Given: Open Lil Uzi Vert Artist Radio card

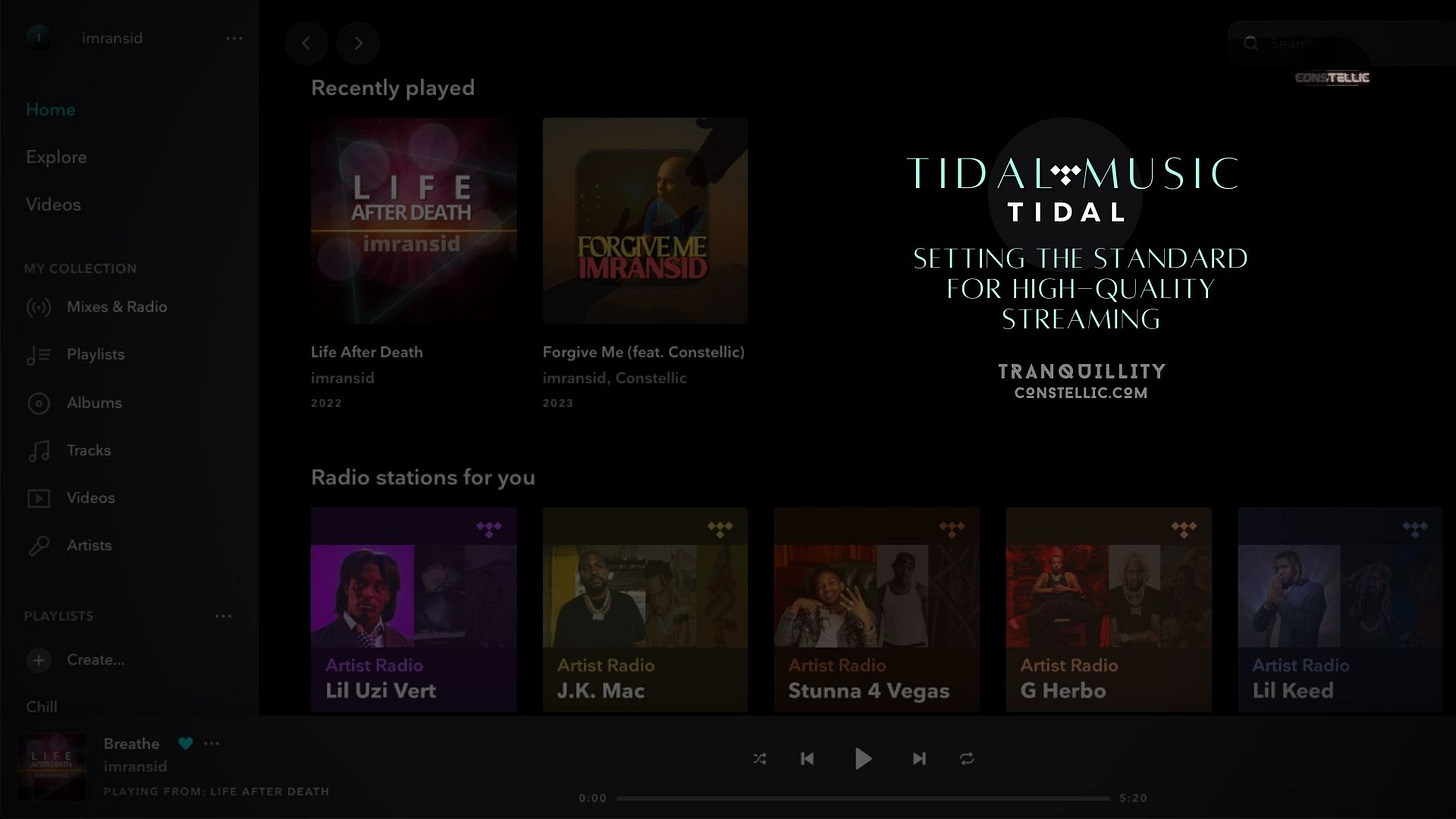Looking at the screenshot, I should (414, 610).
